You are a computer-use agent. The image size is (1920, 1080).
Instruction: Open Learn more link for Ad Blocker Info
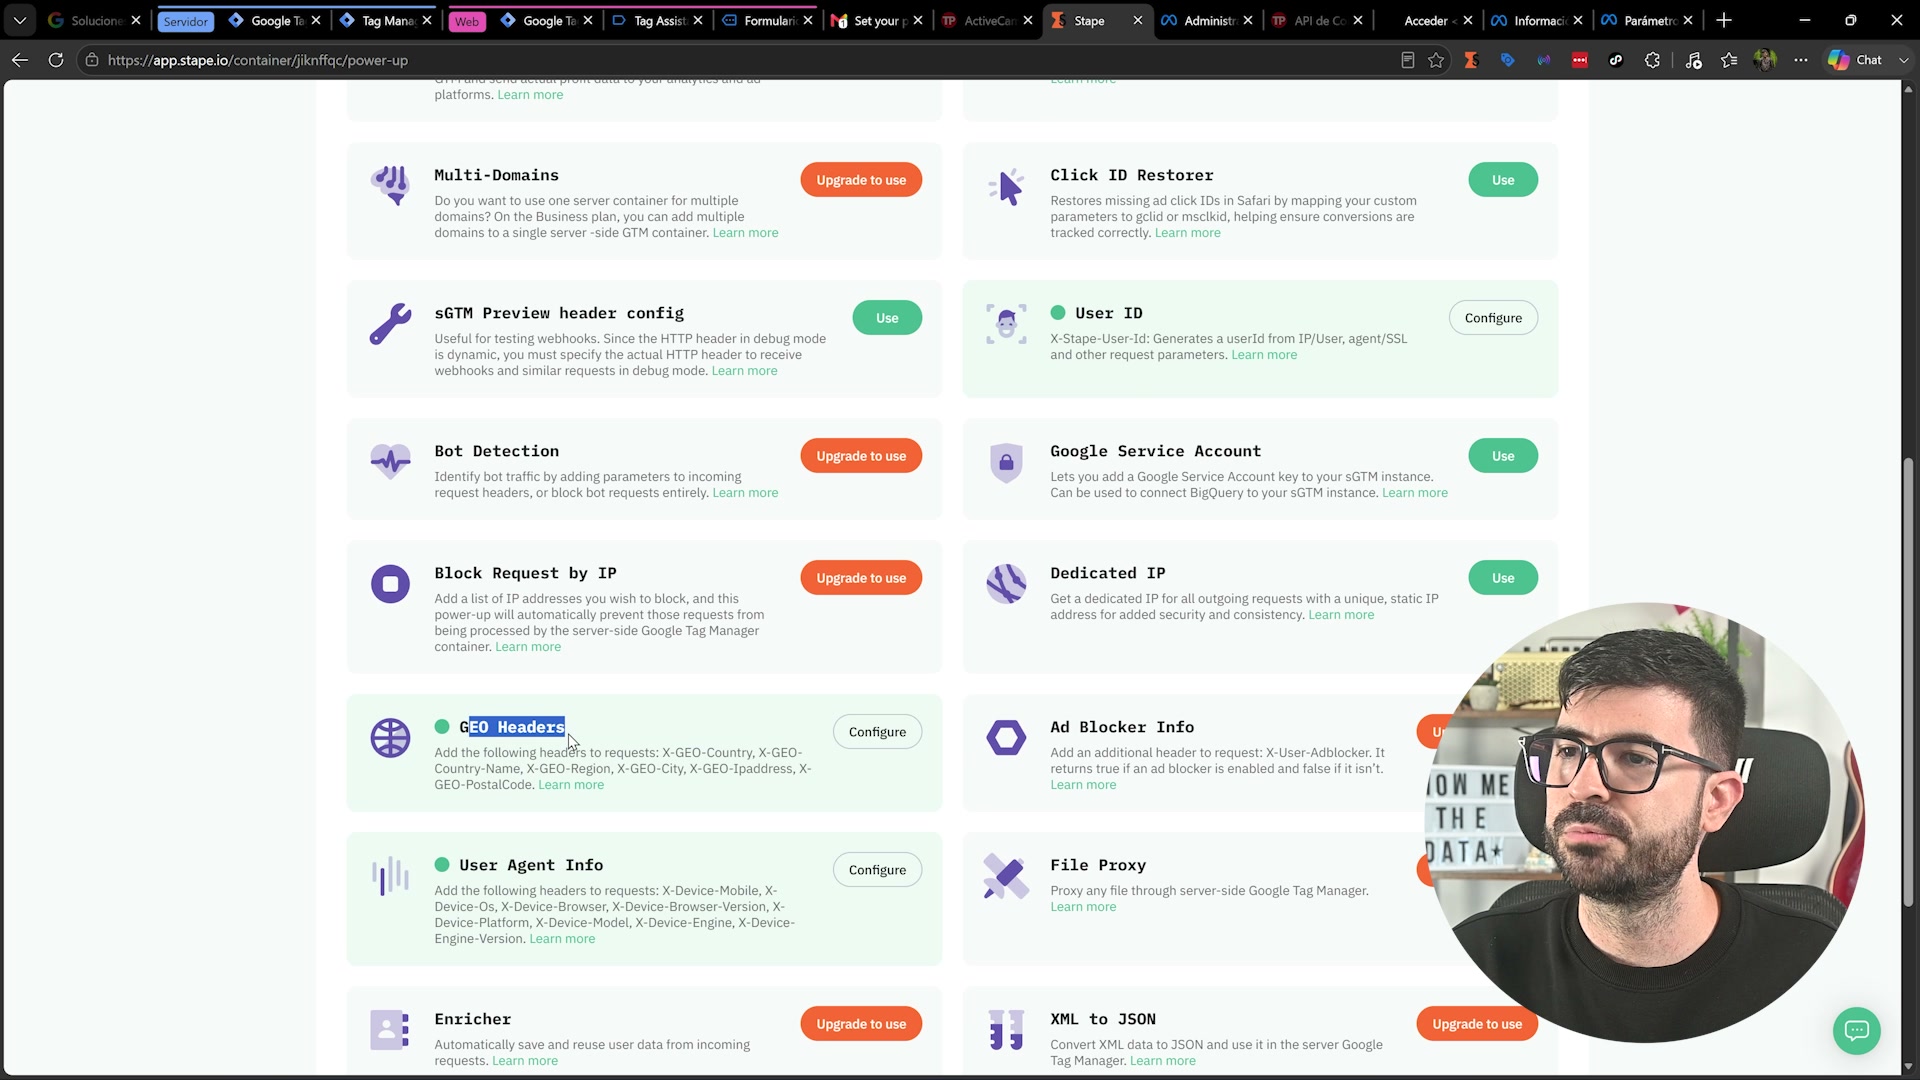pos(1083,785)
